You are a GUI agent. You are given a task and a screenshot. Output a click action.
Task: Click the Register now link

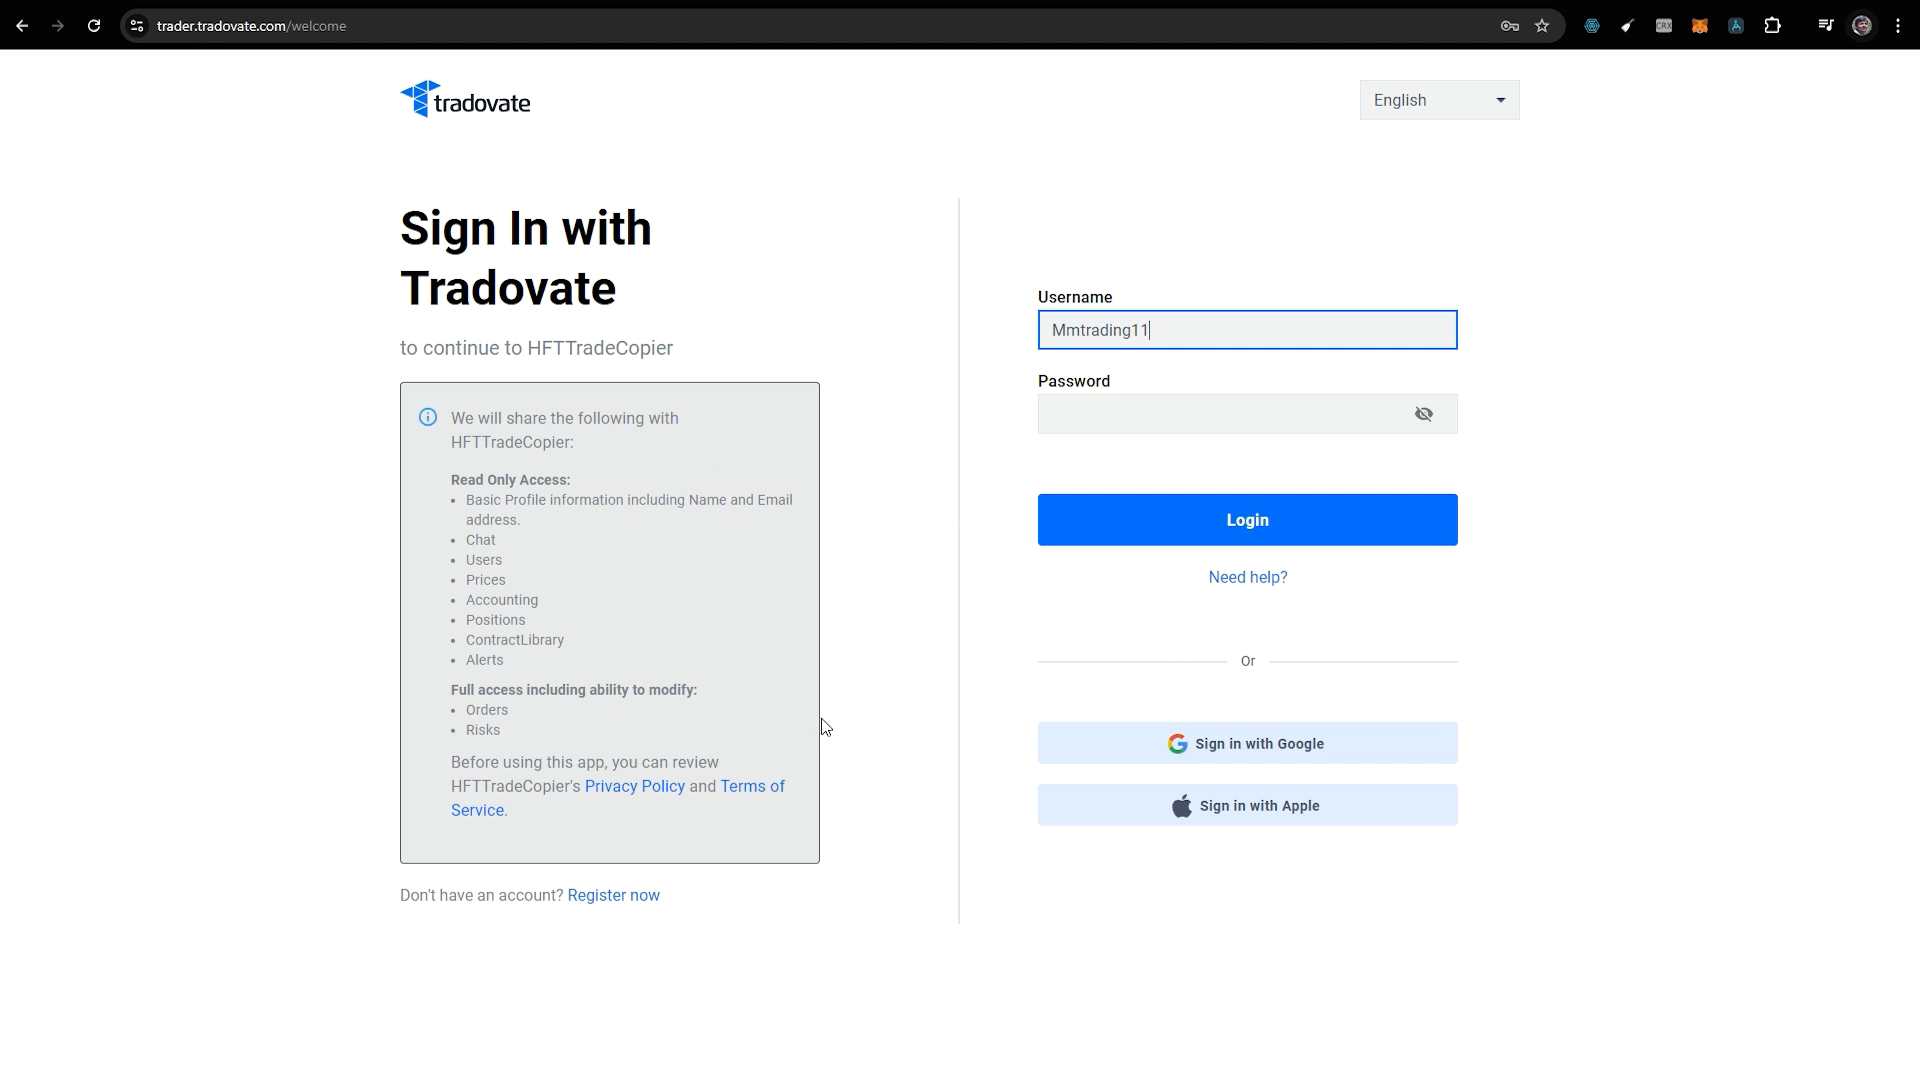click(x=613, y=895)
